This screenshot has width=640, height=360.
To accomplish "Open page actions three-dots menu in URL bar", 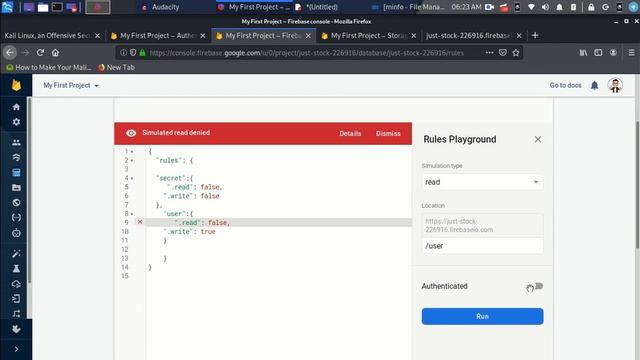I will point(489,52).
